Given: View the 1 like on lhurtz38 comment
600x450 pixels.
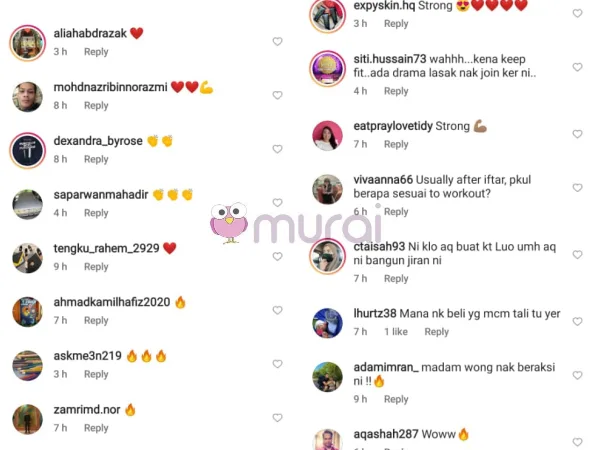Looking at the screenshot, I should [x=396, y=332].
